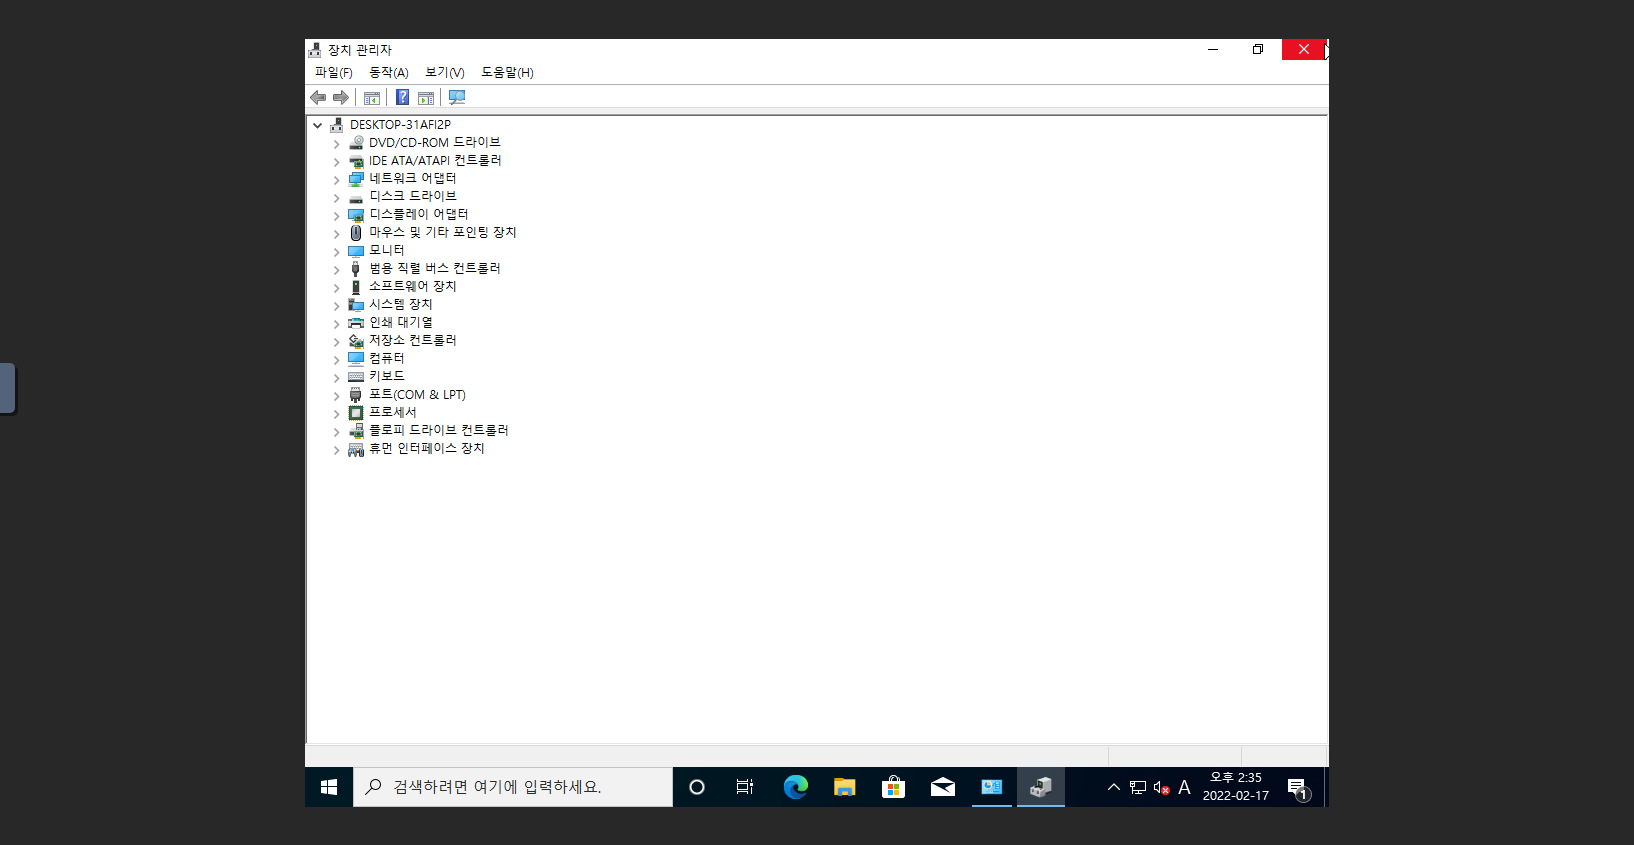Open the 파일(F) menu
This screenshot has height=845, width=1634.
(x=333, y=72)
